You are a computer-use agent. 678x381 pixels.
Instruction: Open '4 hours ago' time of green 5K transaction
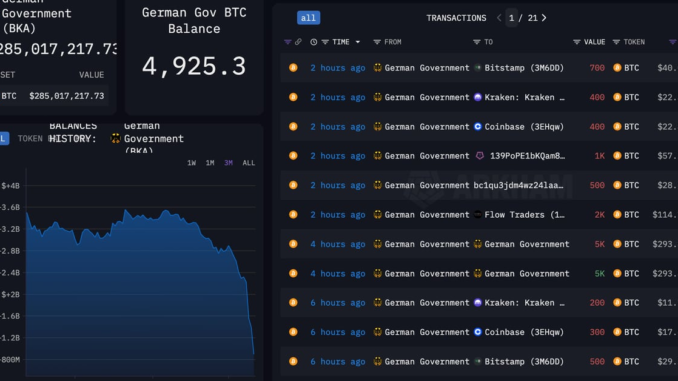(338, 273)
